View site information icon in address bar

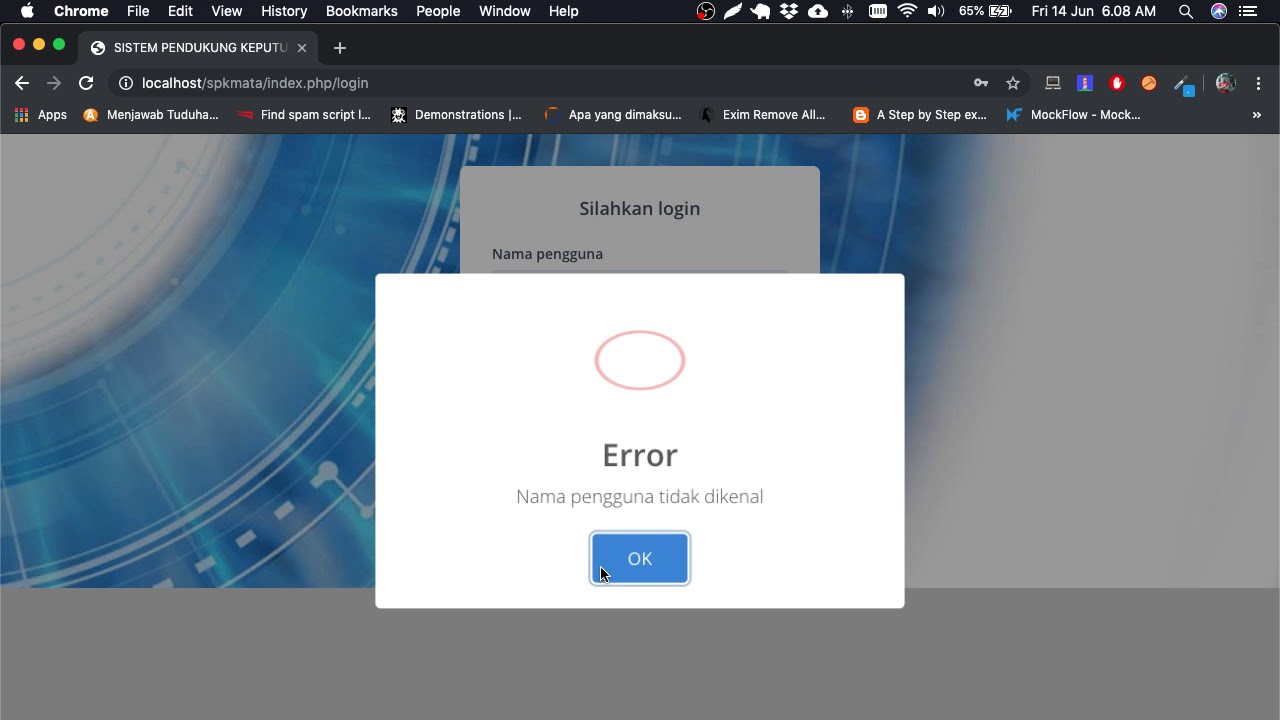pyautogui.click(x=126, y=83)
